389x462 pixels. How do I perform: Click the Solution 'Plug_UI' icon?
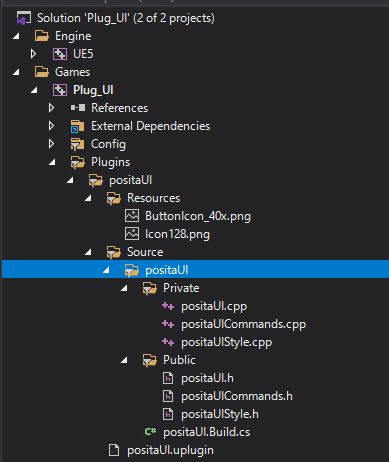click(x=24, y=18)
